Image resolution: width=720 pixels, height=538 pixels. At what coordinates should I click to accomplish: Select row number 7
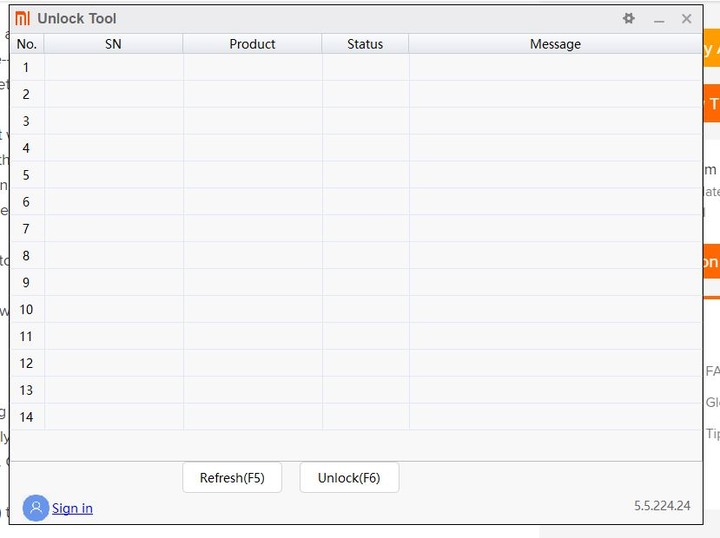tap(356, 229)
